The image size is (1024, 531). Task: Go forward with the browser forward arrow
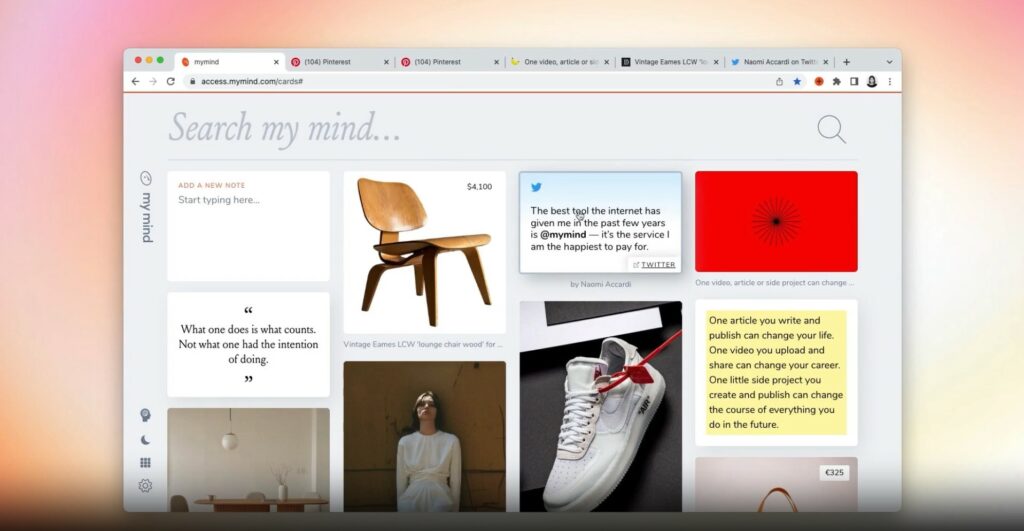tap(153, 82)
